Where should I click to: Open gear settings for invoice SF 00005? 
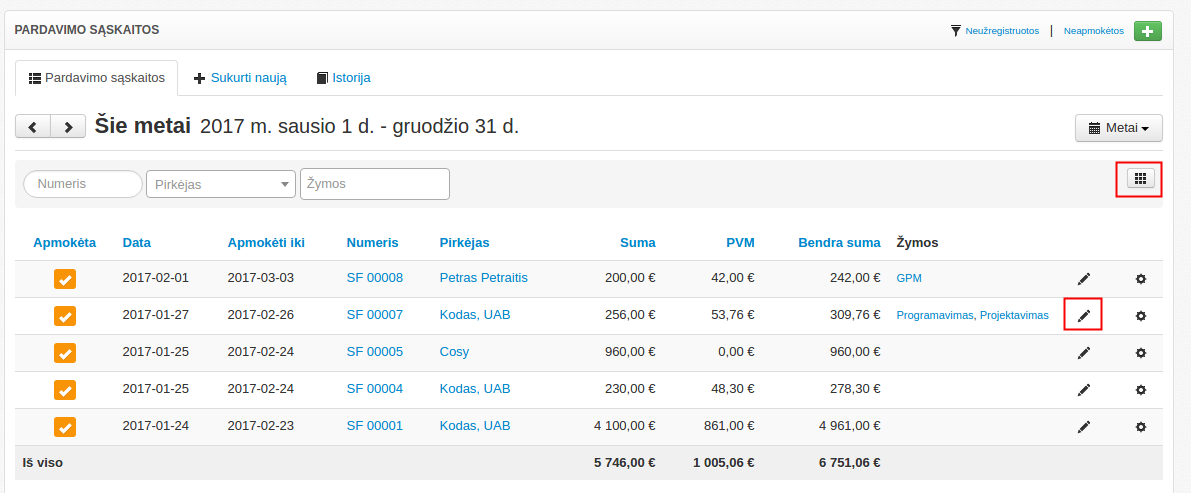tap(1141, 353)
